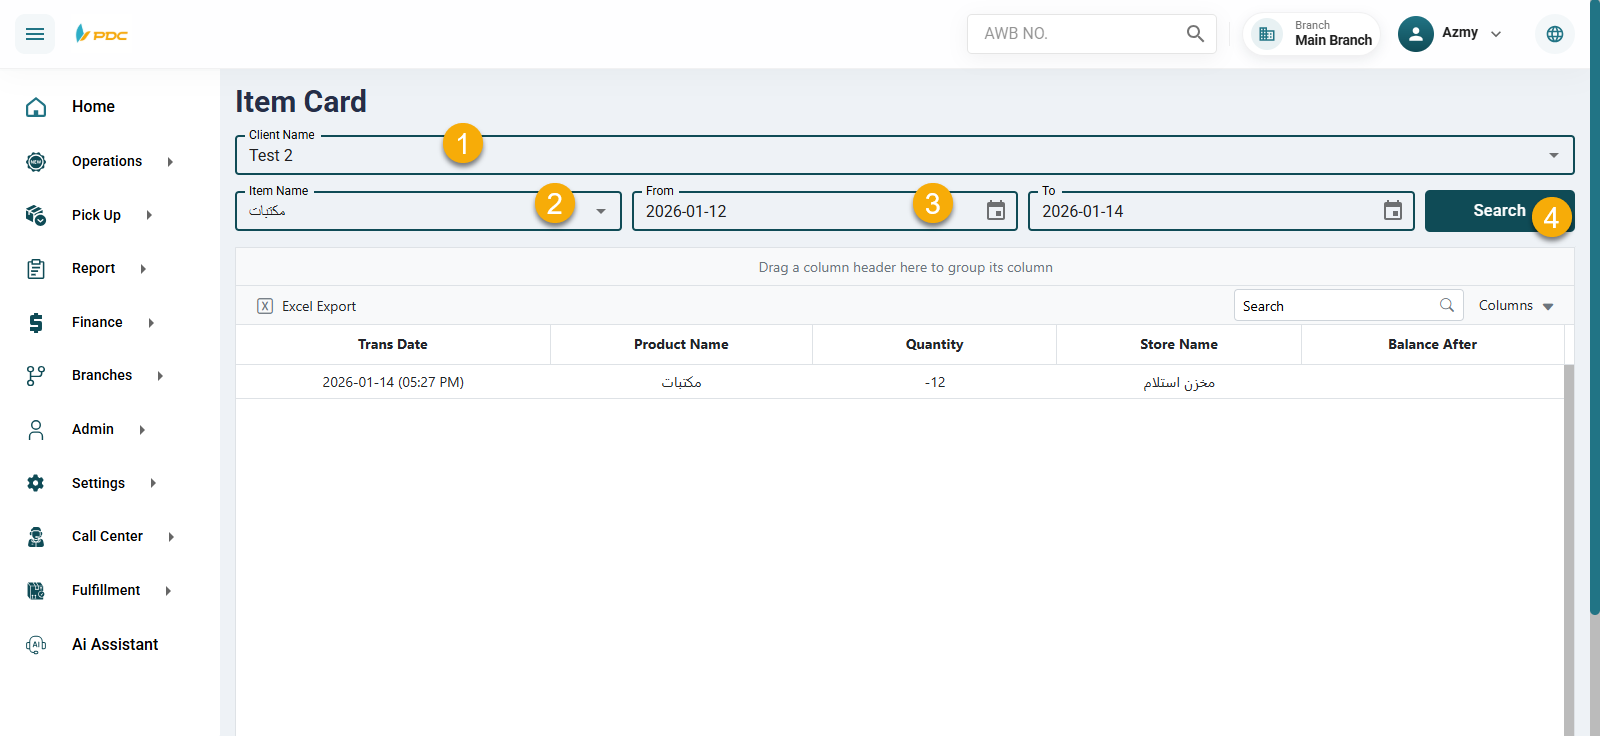The image size is (1600, 736).
Task: Sort by Balance After column header
Action: 1432,344
